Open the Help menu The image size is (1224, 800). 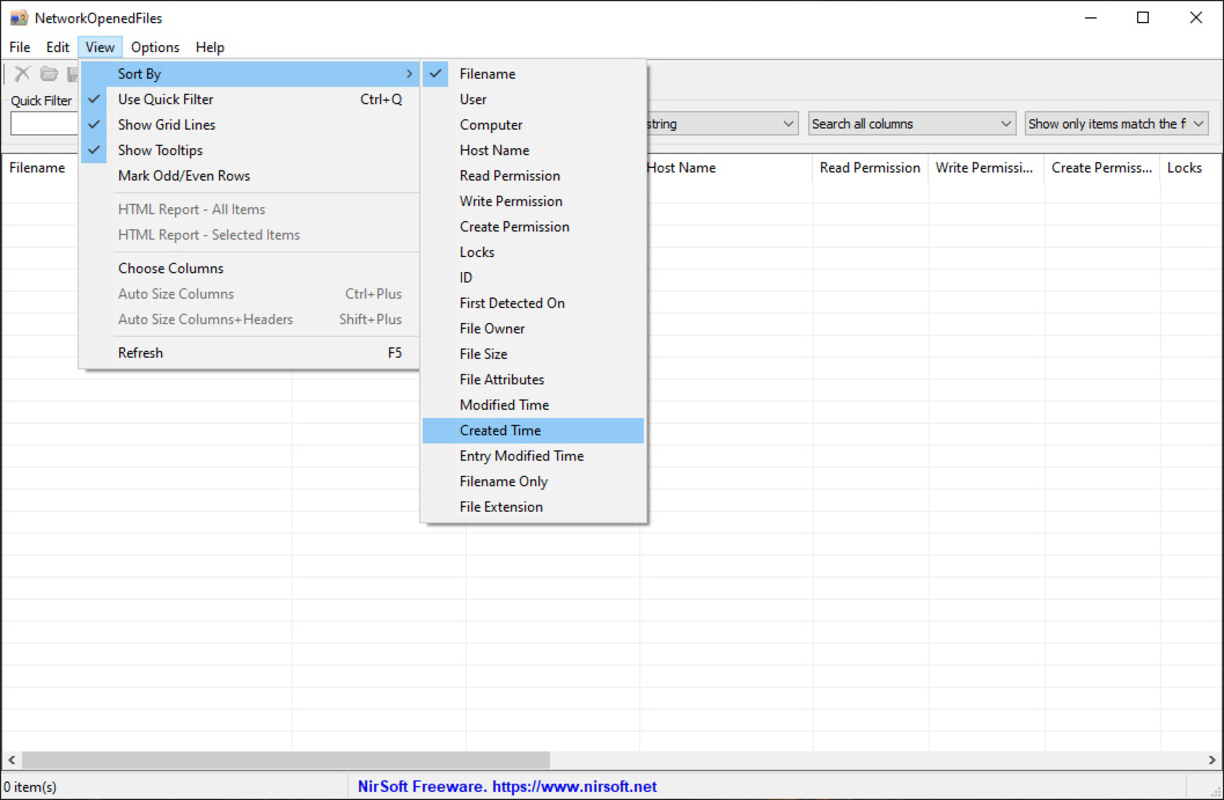pyautogui.click(x=210, y=47)
